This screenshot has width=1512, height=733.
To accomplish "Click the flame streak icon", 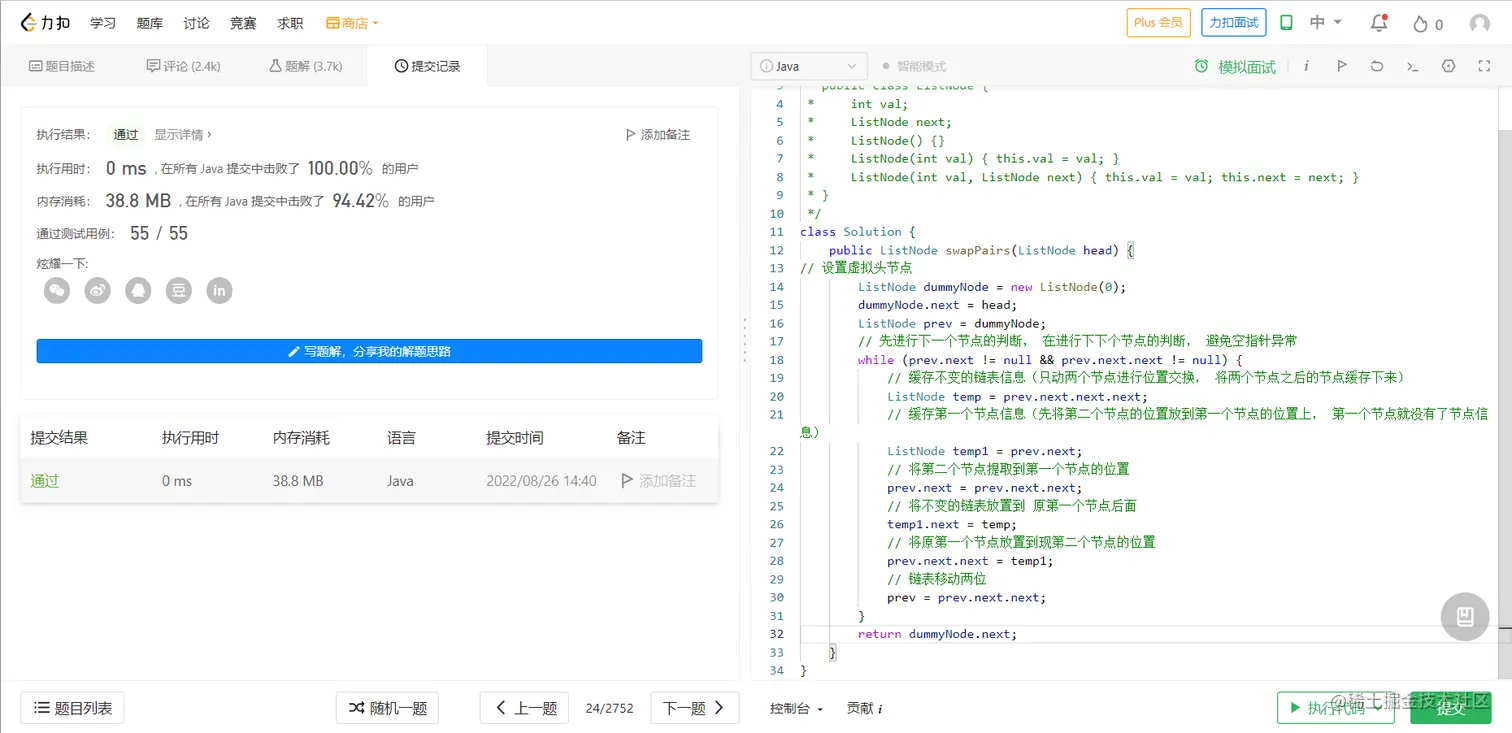I will click(1421, 24).
